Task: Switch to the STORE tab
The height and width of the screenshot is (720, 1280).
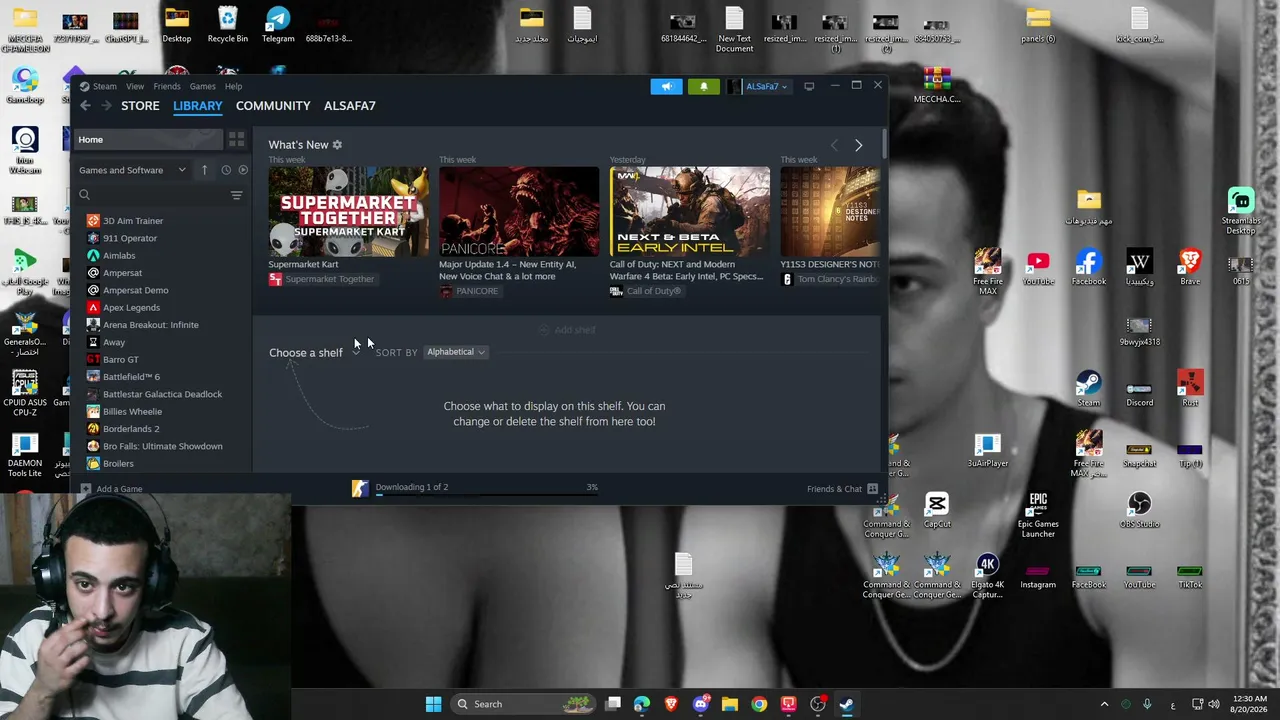Action: [140, 106]
